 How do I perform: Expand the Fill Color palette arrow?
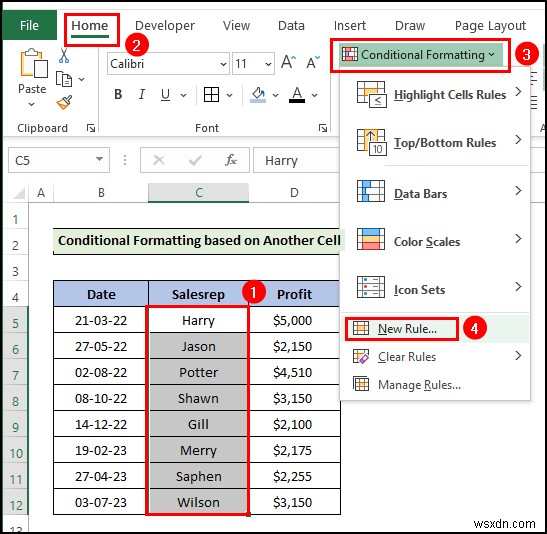(x=276, y=95)
